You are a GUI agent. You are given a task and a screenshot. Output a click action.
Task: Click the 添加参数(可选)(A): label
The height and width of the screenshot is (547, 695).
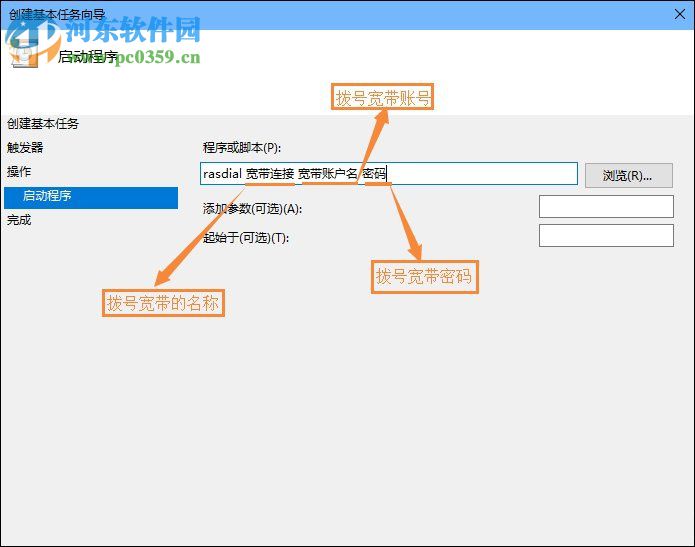coord(252,208)
